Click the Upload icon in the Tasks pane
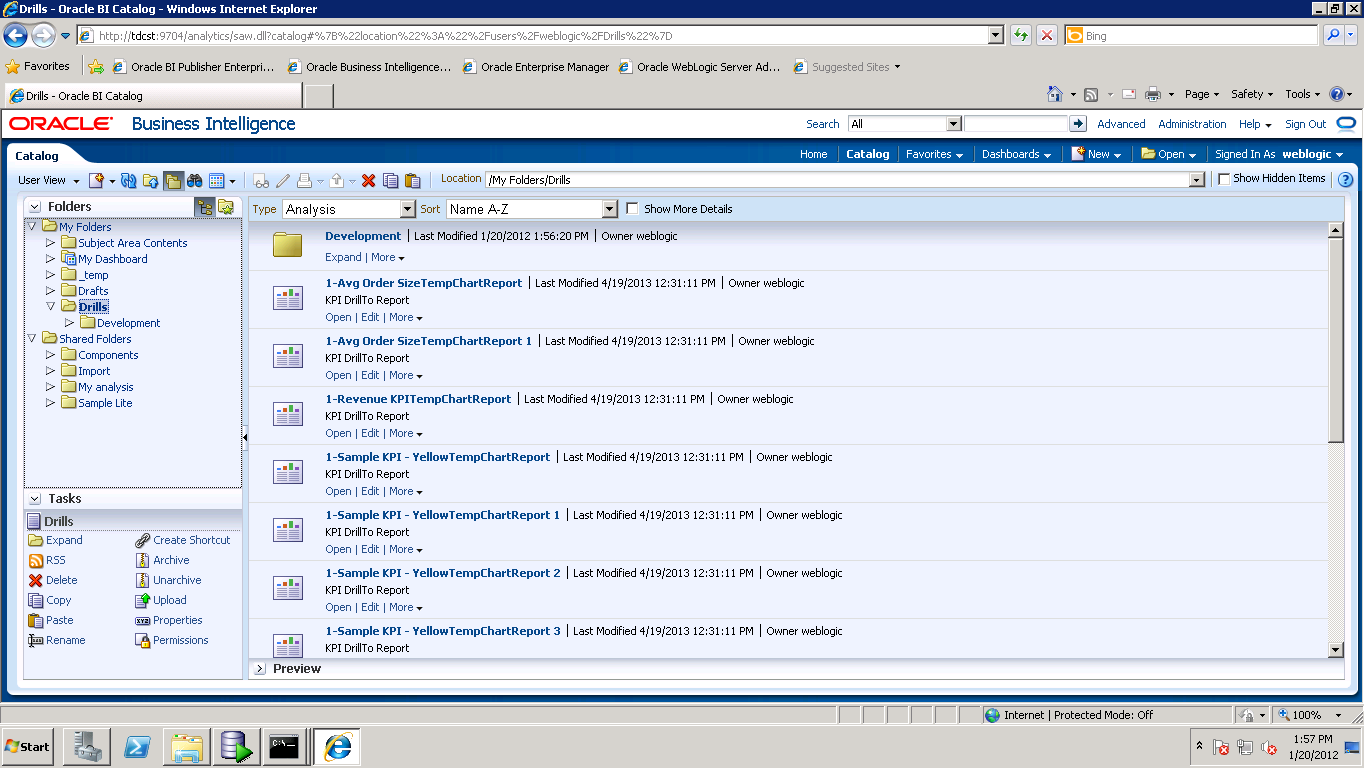 click(143, 601)
